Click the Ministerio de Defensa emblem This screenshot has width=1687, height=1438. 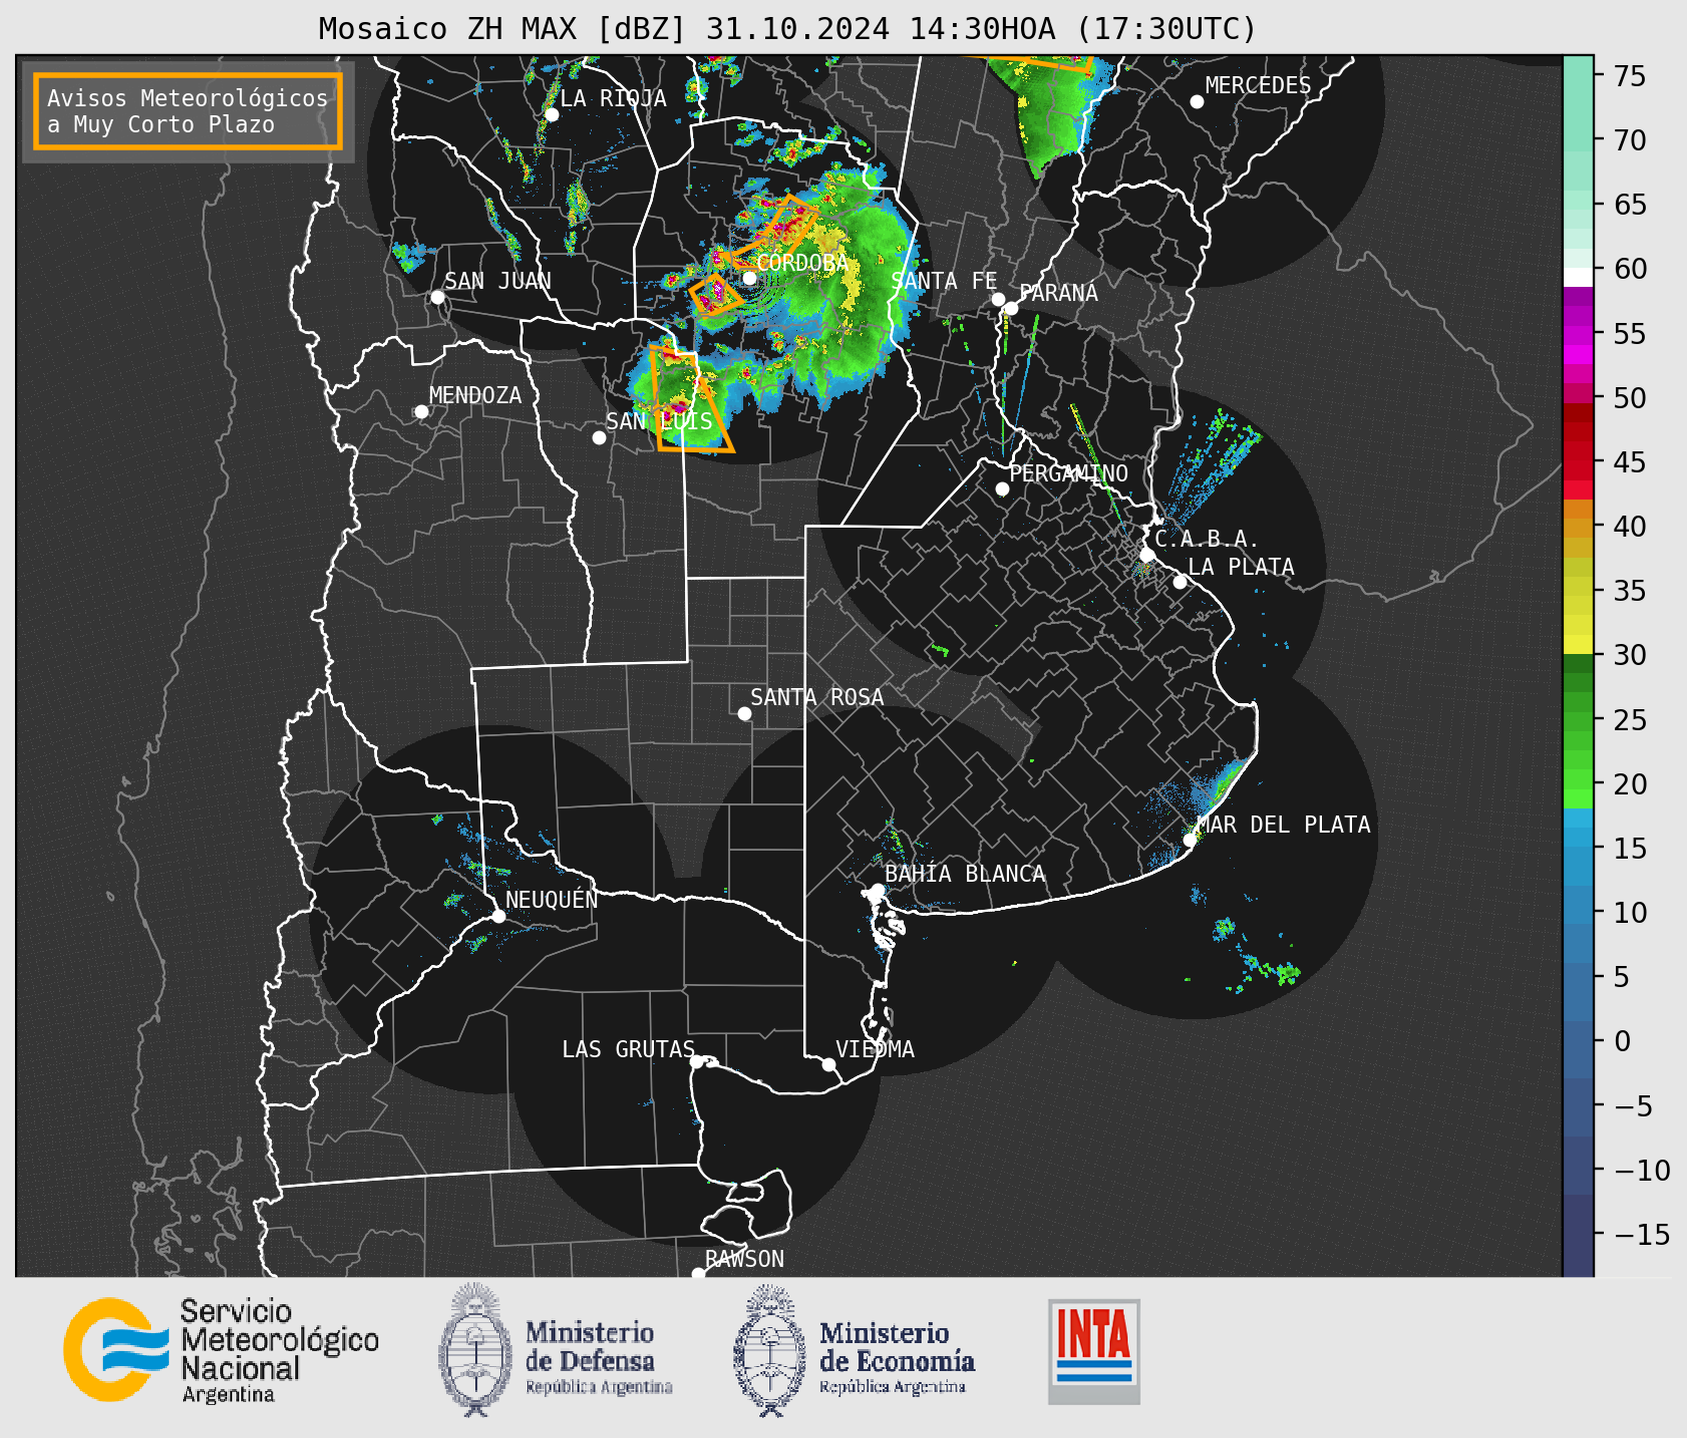point(475,1348)
